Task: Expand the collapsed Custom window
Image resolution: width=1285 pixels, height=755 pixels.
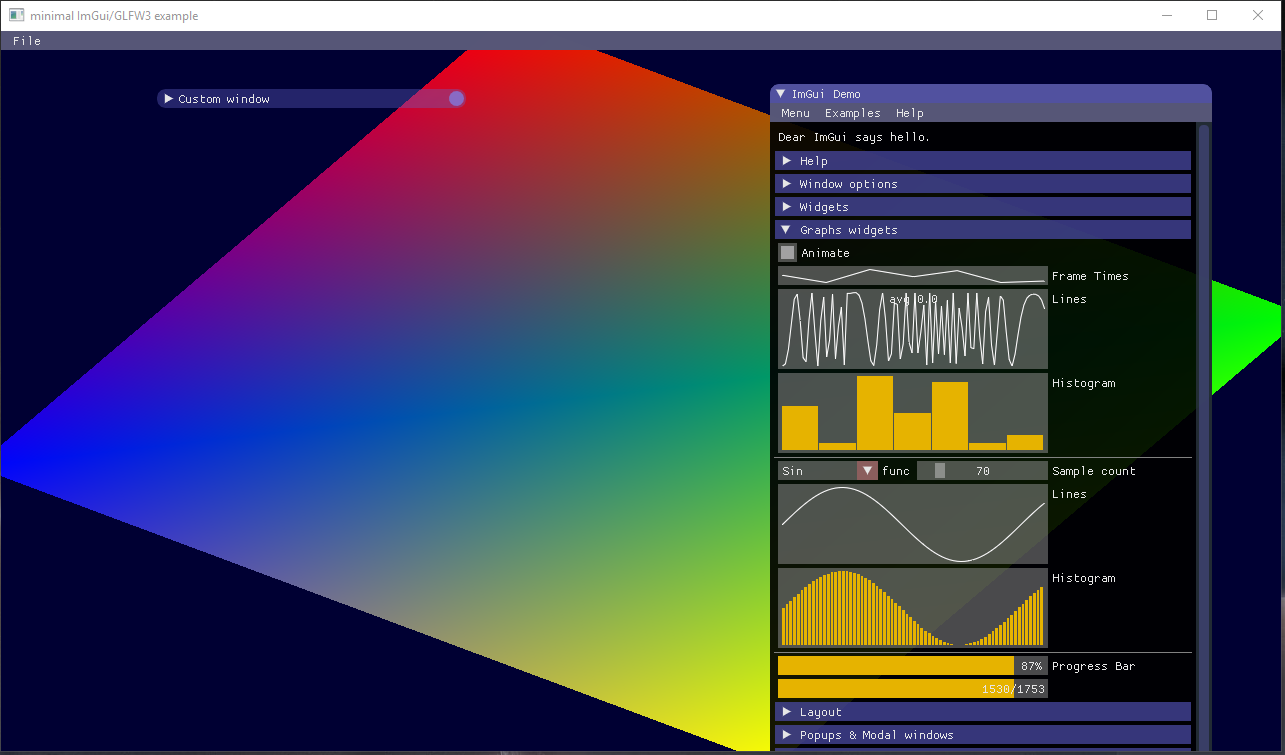Action: point(168,98)
